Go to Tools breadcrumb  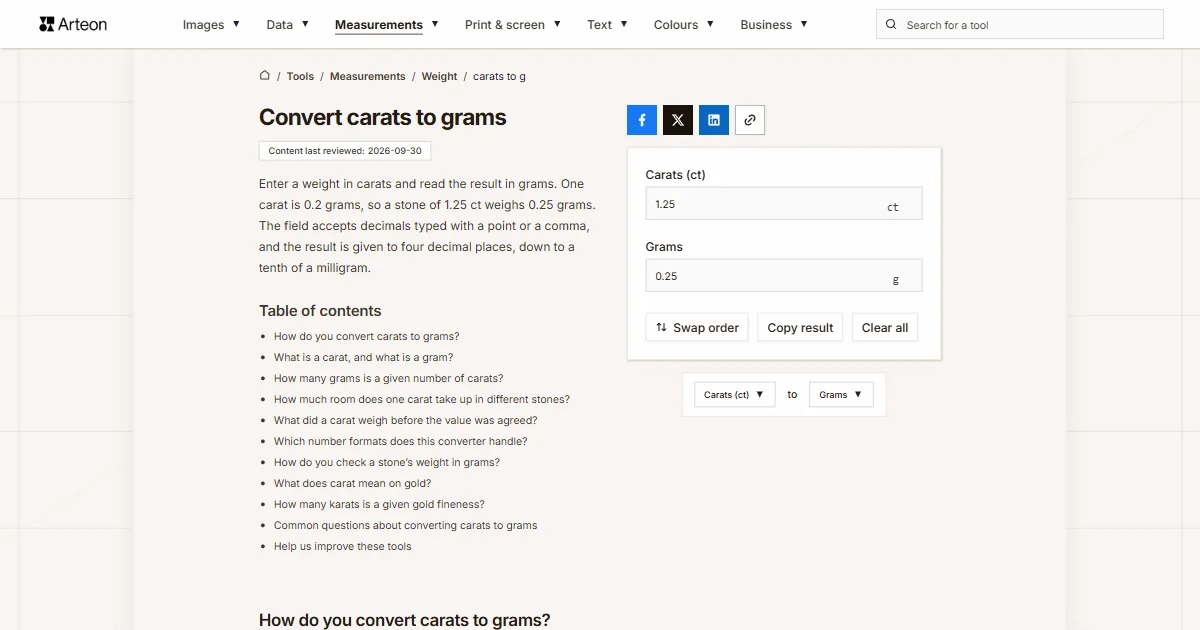point(300,76)
